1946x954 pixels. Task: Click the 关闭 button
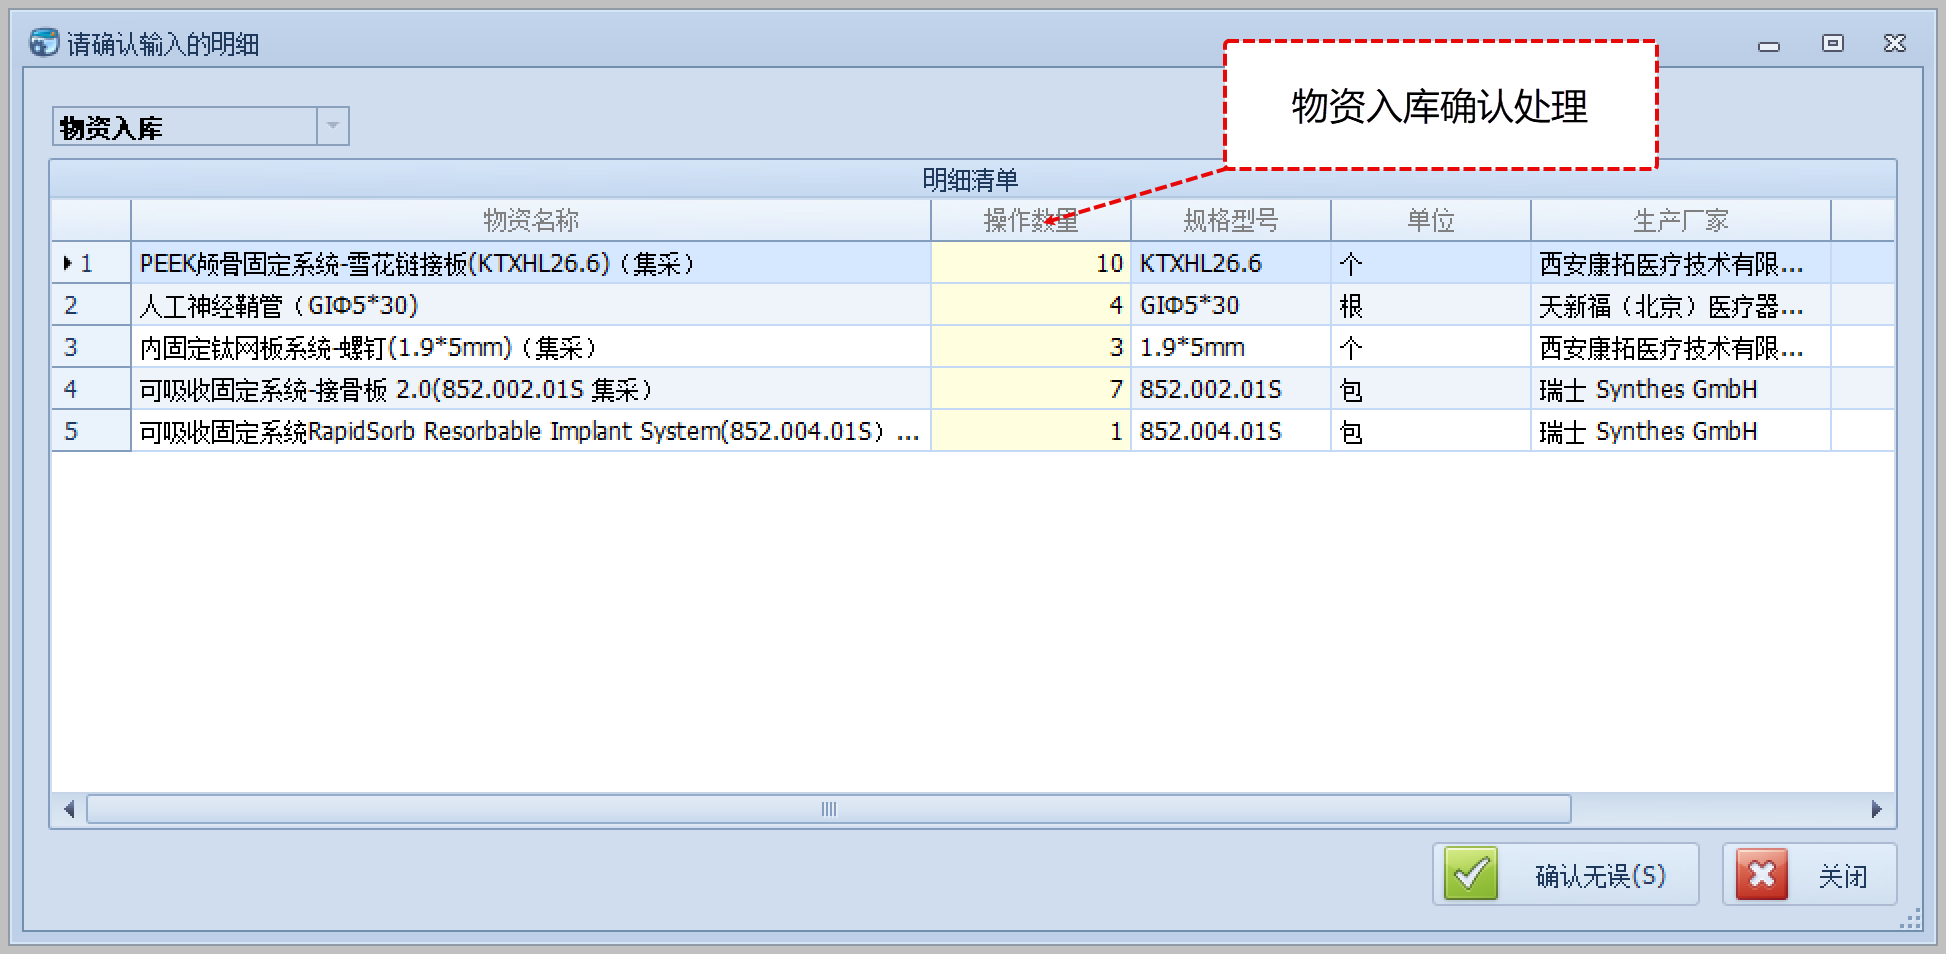tap(1810, 874)
